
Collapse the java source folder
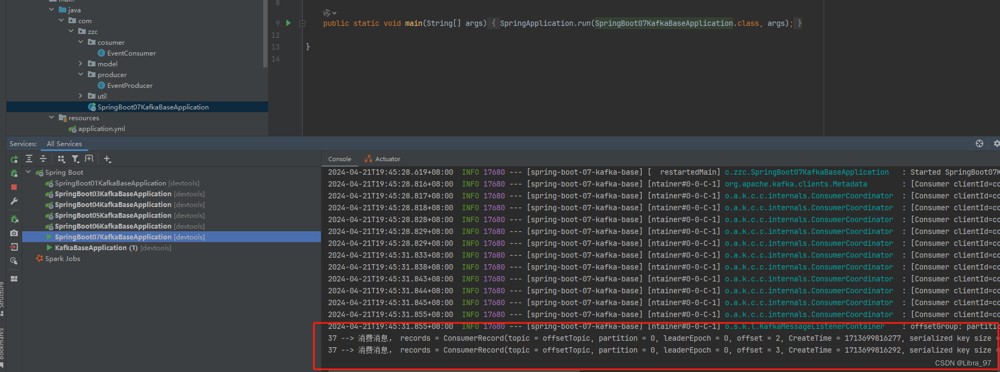51,10
